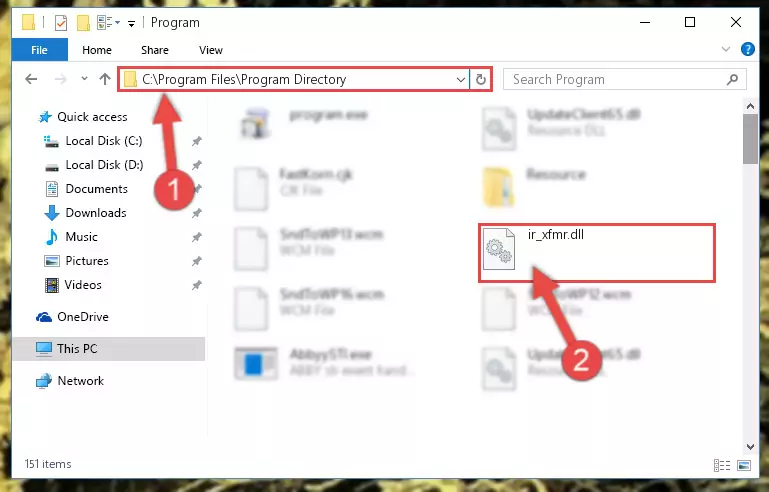Click the window folder icon in title bar
The width and height of the screenshot is (769, 492).
(29, 23)
